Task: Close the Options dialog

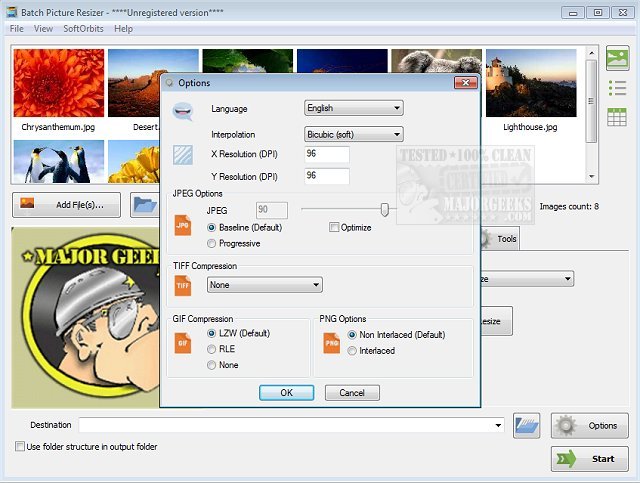Action: point(465,83)
